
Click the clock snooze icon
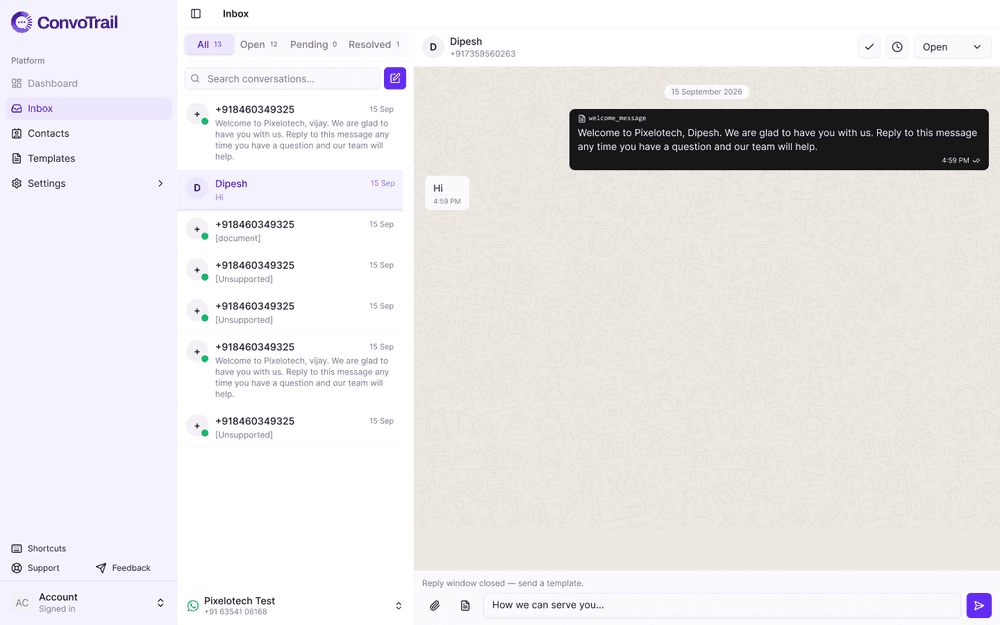[897, 47]
